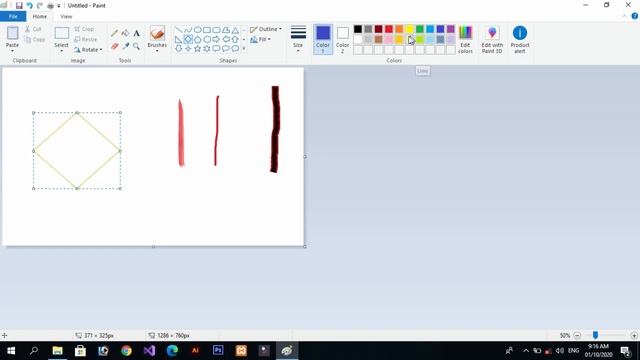Open the Brushes dropdown arrow
This screenshot has height=360, width=640.
coord(157,51)
